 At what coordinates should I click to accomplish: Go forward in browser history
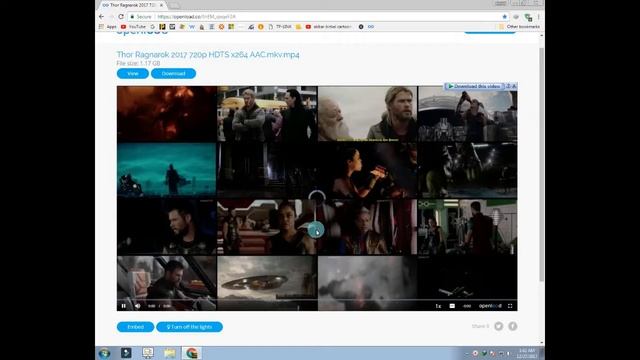click(x=111, y=17)
